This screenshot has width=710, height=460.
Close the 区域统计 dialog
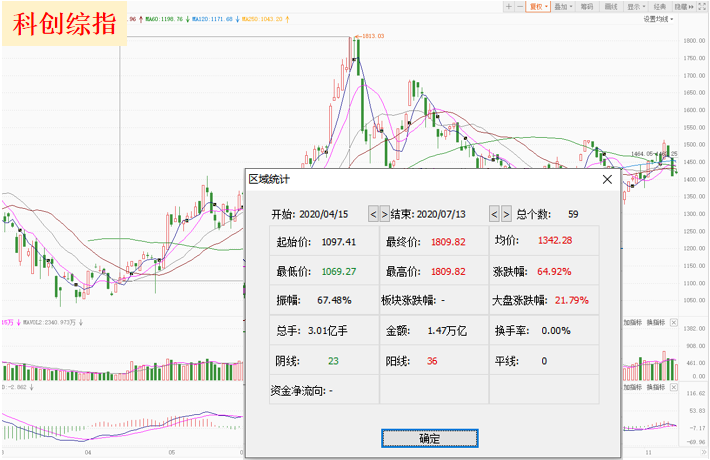(x=607, y=179)
